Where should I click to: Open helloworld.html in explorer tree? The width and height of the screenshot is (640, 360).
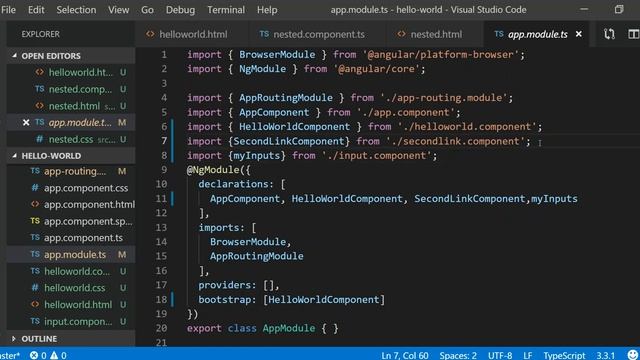pos(71,304)
